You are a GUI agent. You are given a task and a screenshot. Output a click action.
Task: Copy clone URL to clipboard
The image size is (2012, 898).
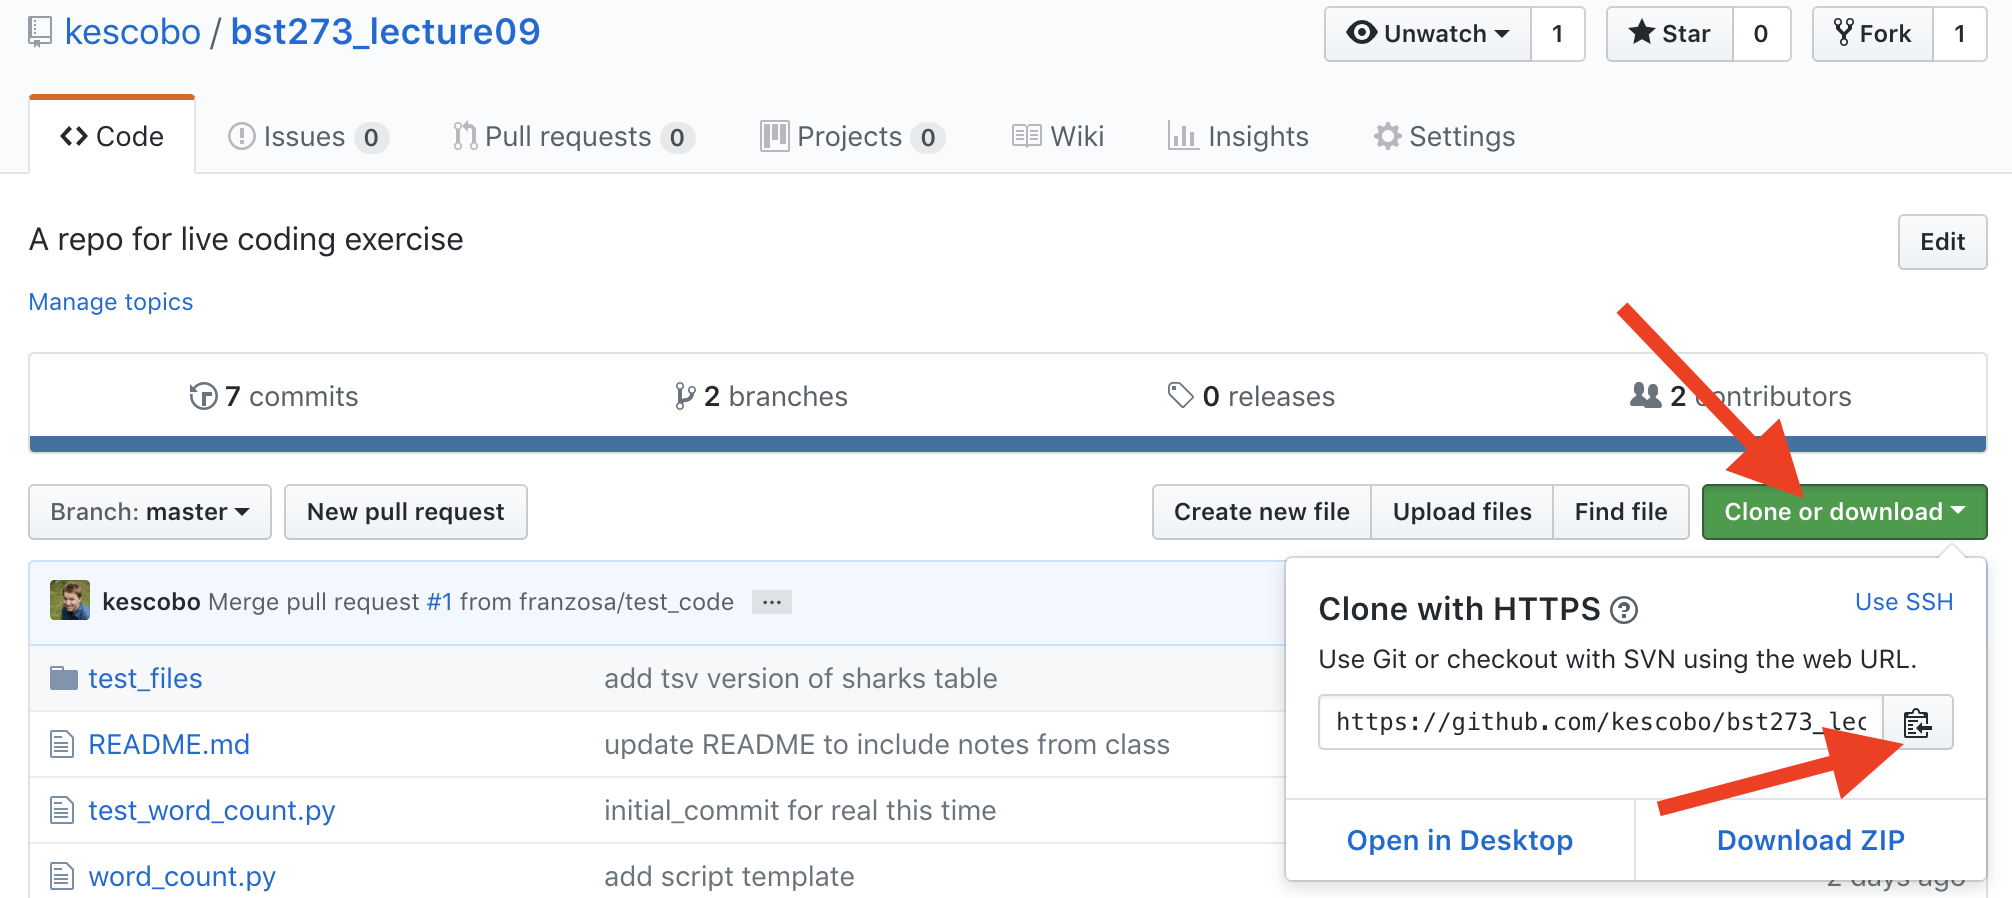point(1917,722)
